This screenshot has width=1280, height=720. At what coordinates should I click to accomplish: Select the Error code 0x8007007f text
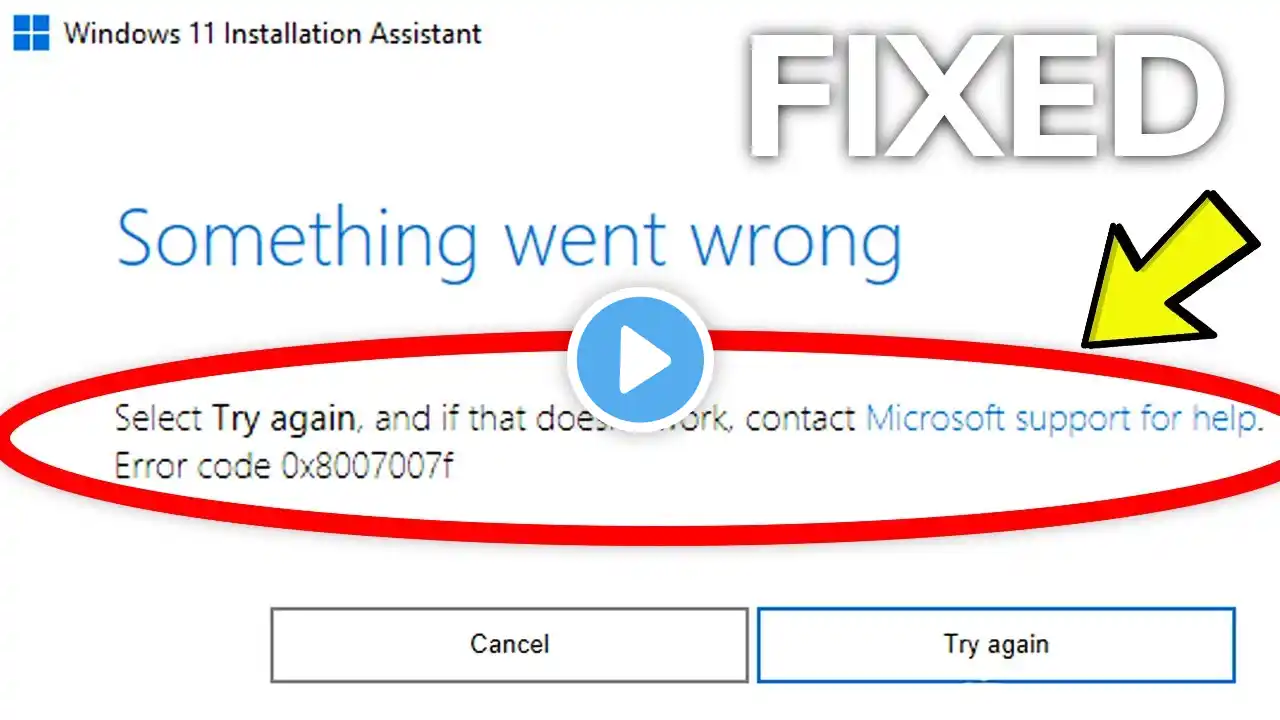click(x=283, y=466)
